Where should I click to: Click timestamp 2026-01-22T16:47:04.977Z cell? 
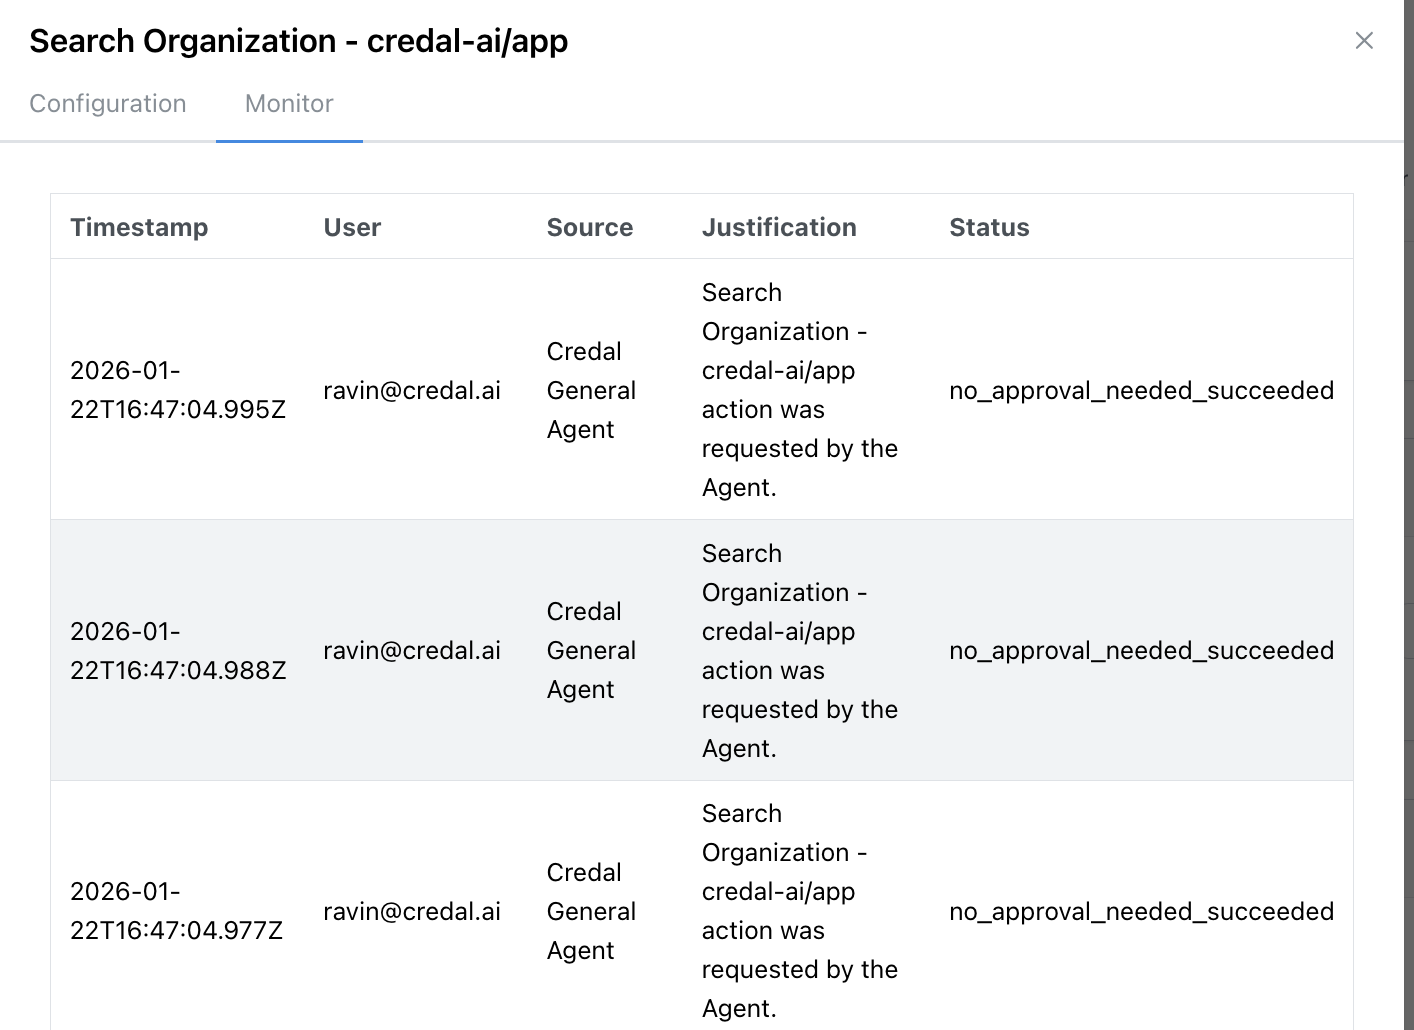click(178, 910)
